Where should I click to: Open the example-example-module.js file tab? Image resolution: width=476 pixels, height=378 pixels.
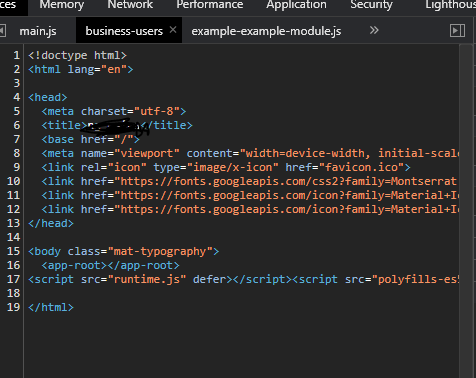point(266,31)
